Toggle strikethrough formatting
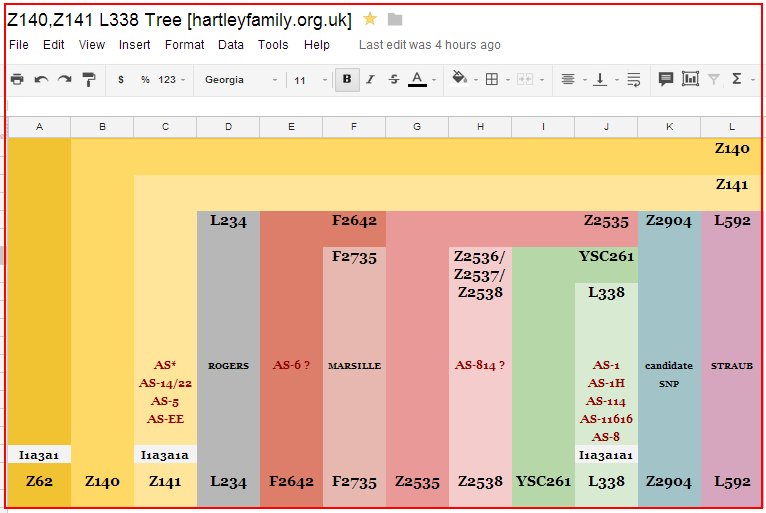766x513 pixels. (x=394, y=80)
